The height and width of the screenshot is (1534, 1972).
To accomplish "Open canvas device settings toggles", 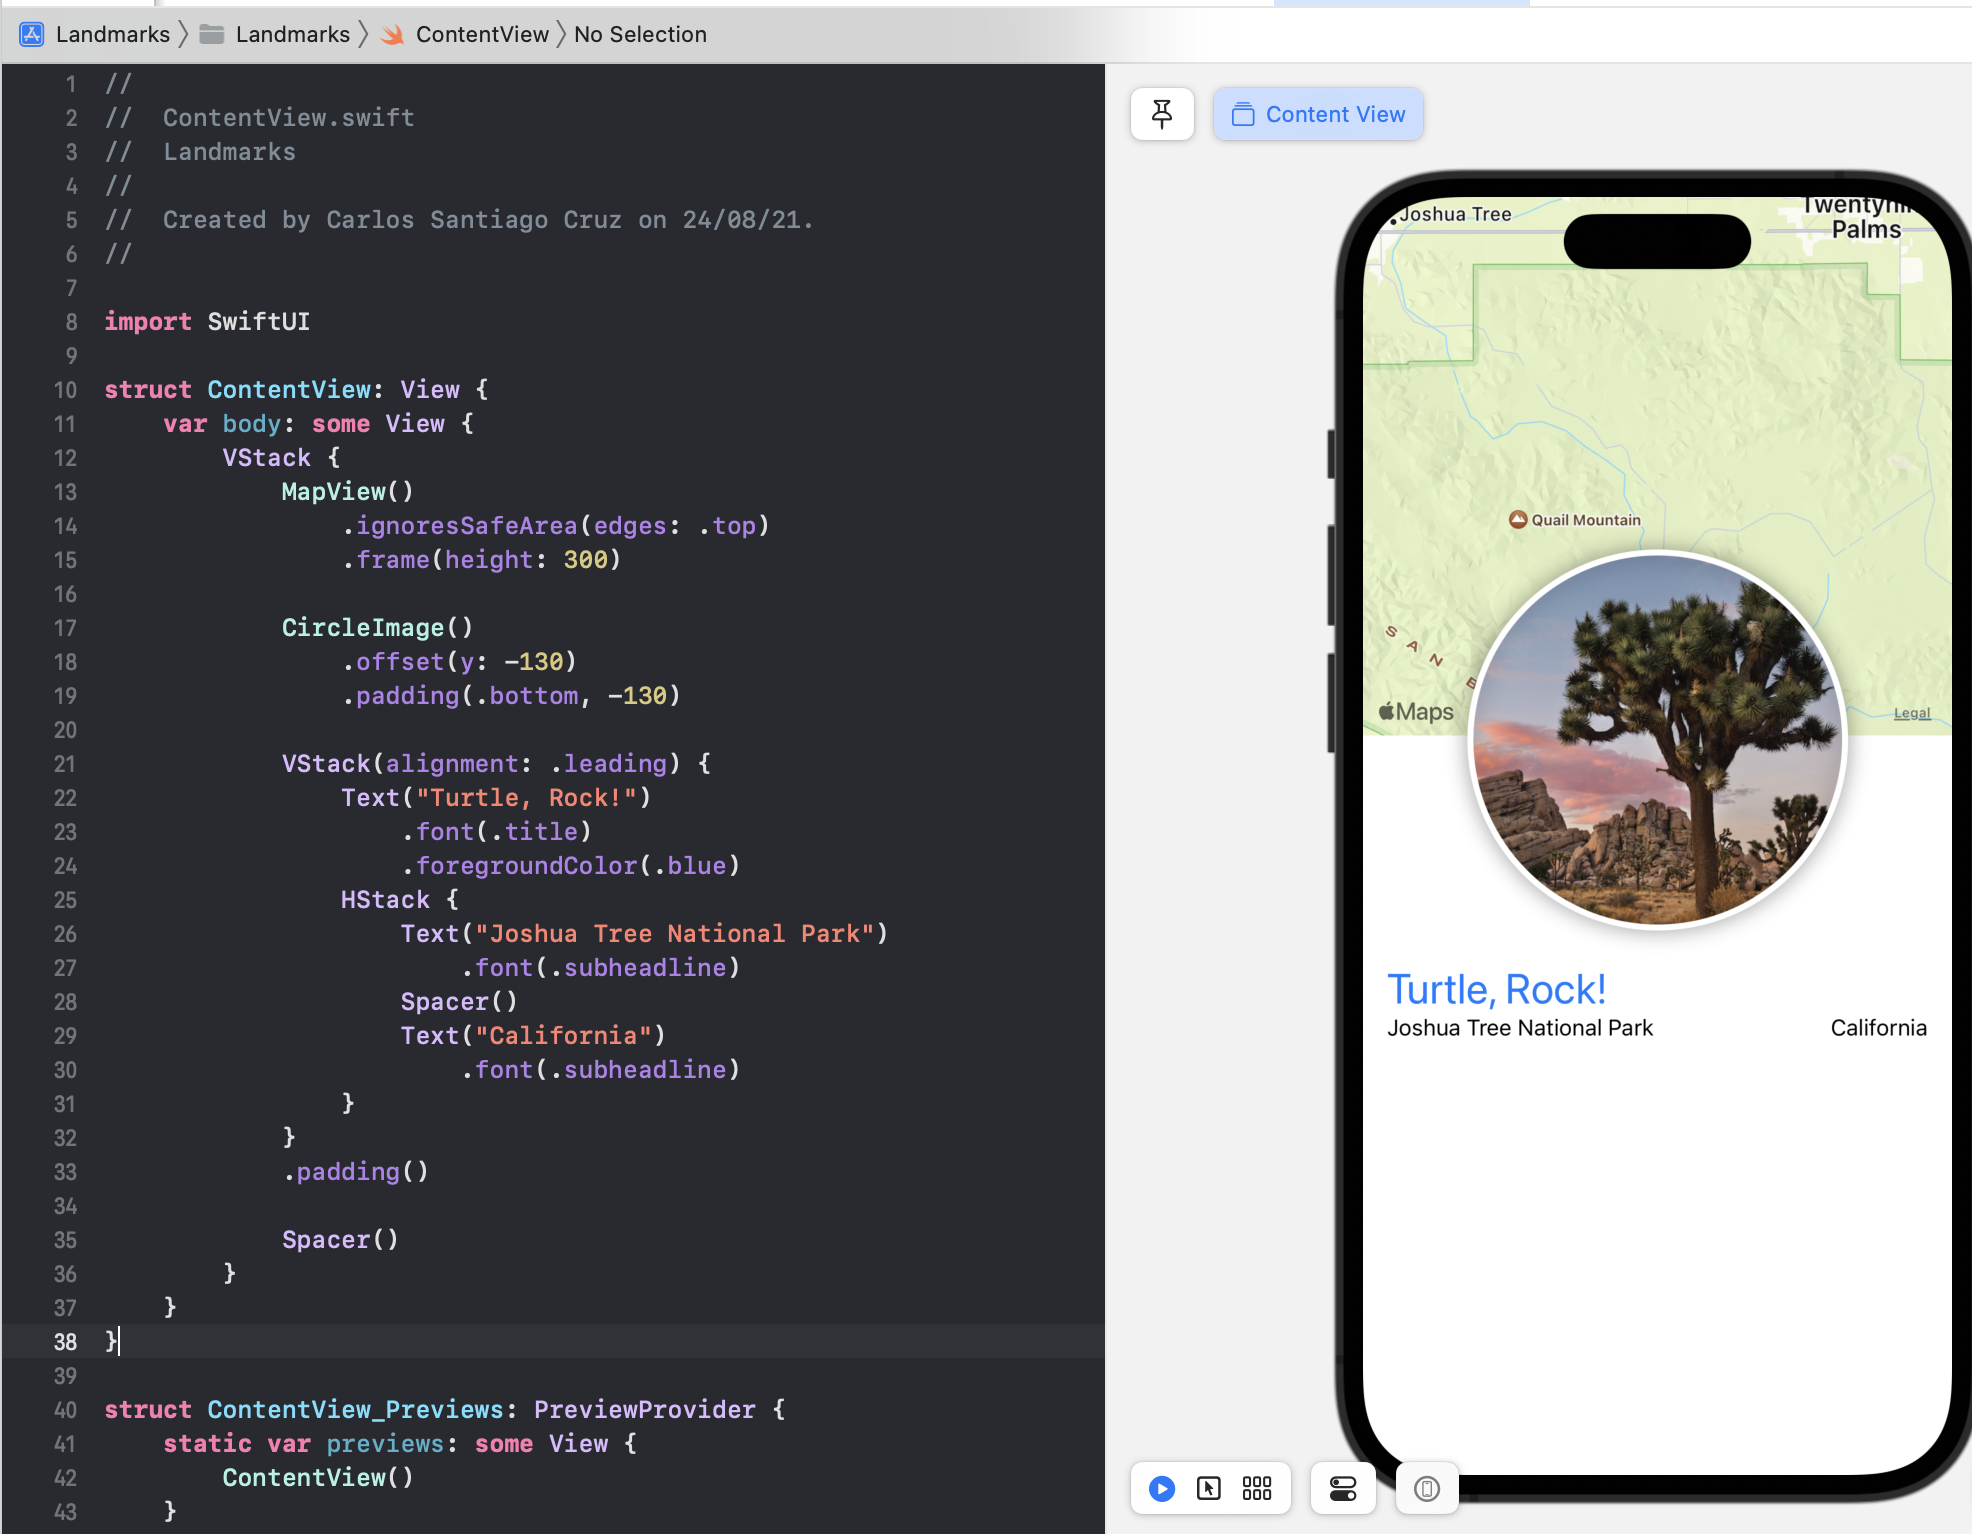I will click(x=1343, y=1489).
